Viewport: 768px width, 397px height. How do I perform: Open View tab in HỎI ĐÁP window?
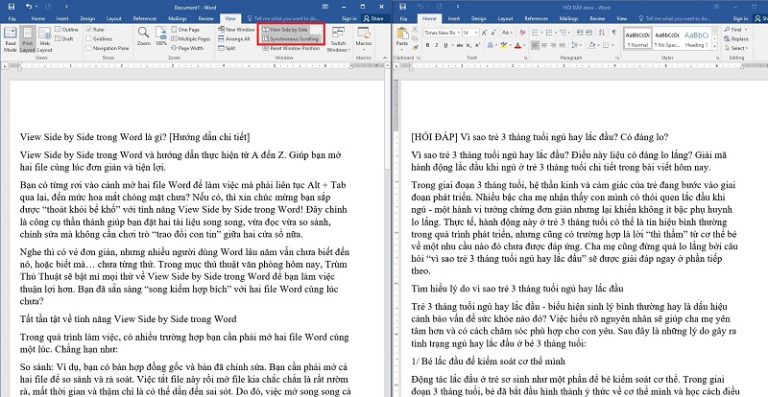click(621, 19)
